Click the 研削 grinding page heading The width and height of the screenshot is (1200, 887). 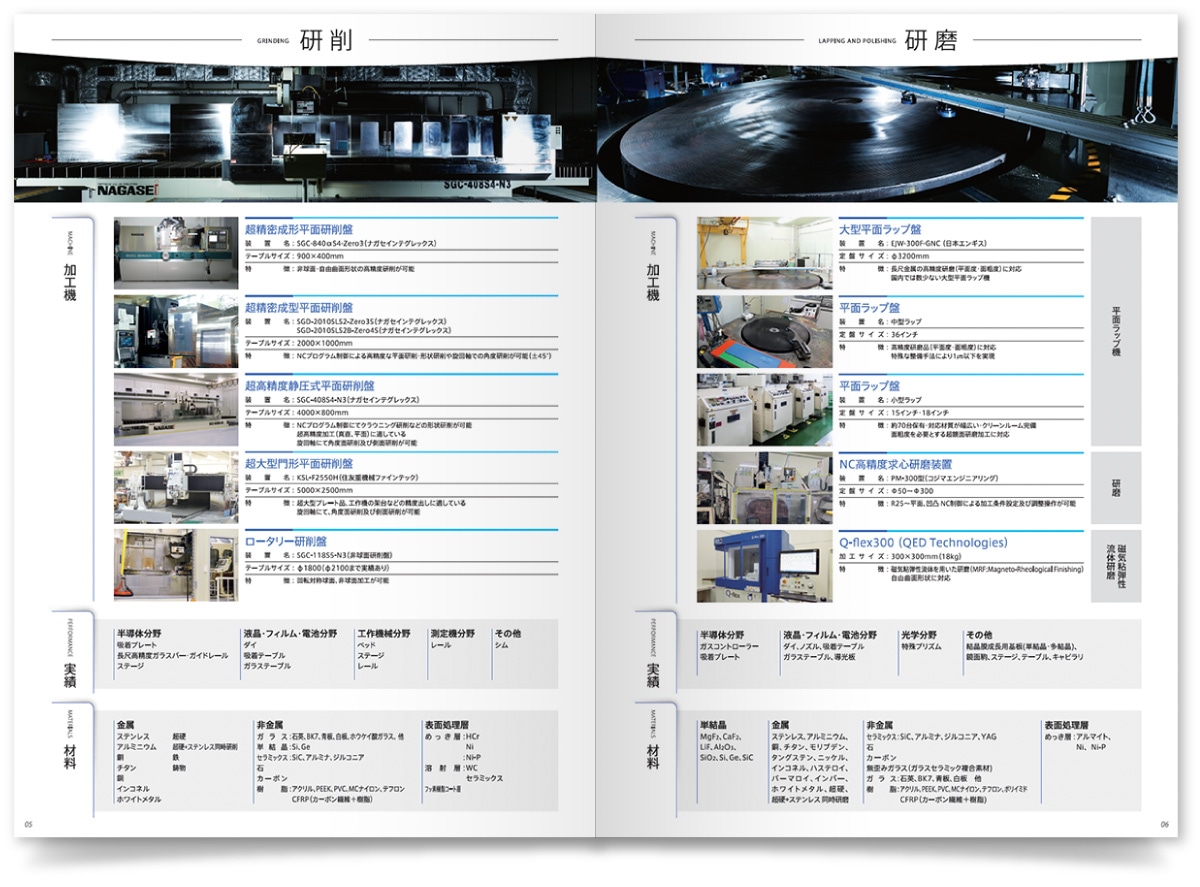(325, 40)
